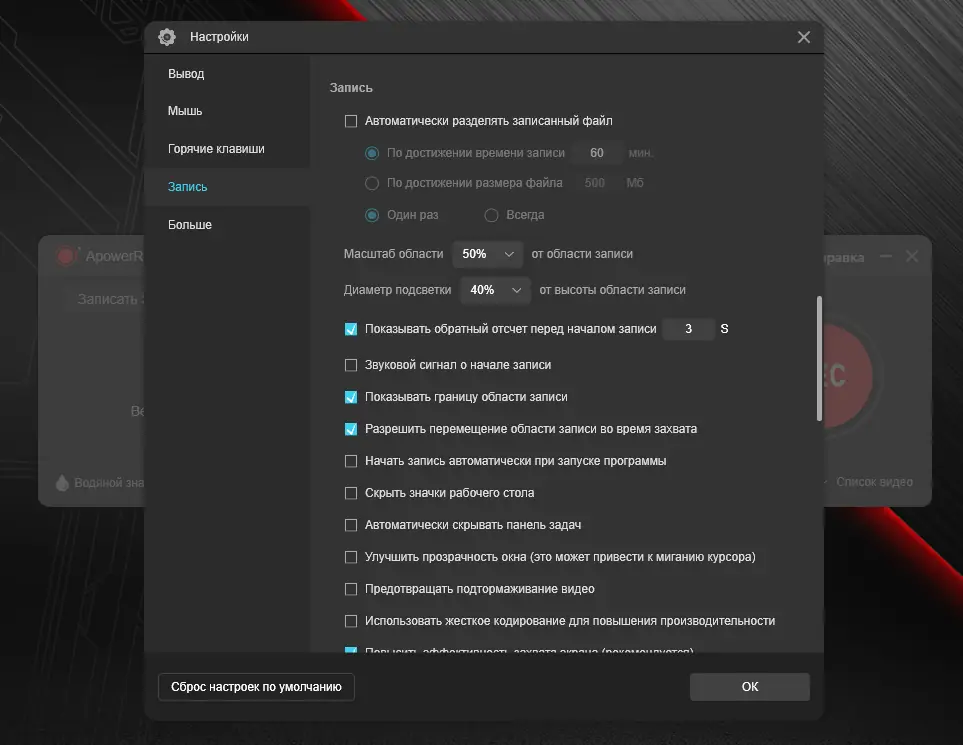963x745 pixels.
Task: Check Автоматически скрывать панель задач
Action: (351, 525)
